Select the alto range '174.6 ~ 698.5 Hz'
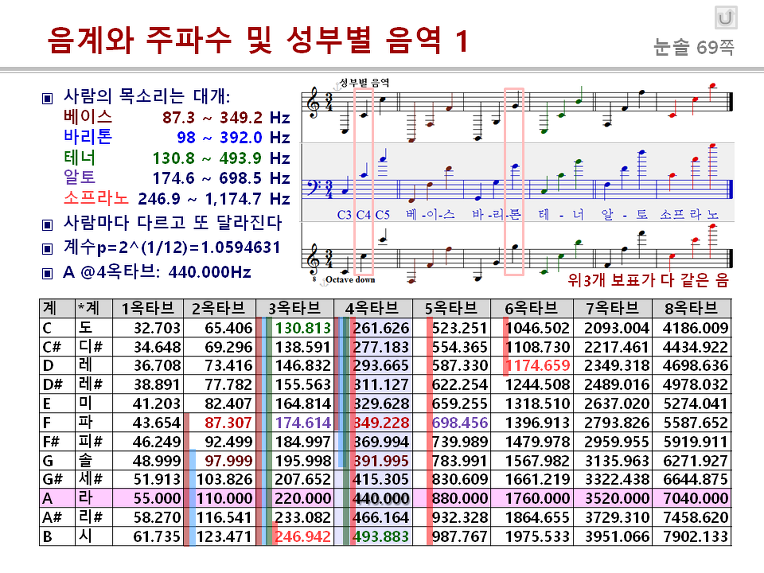The image size is (764, 573). [x=221, y=178]
